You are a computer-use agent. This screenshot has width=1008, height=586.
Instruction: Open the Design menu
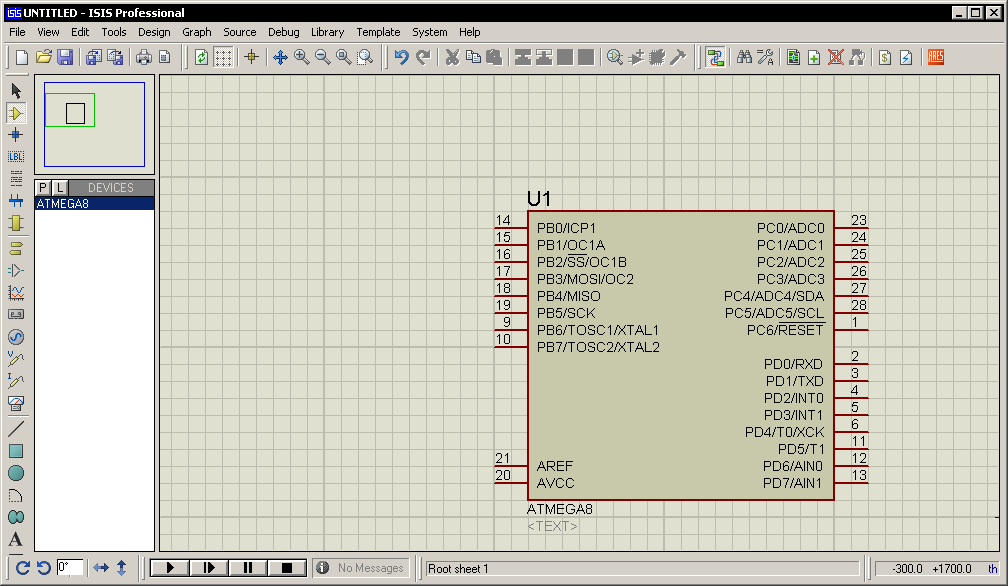pos(154,32)
